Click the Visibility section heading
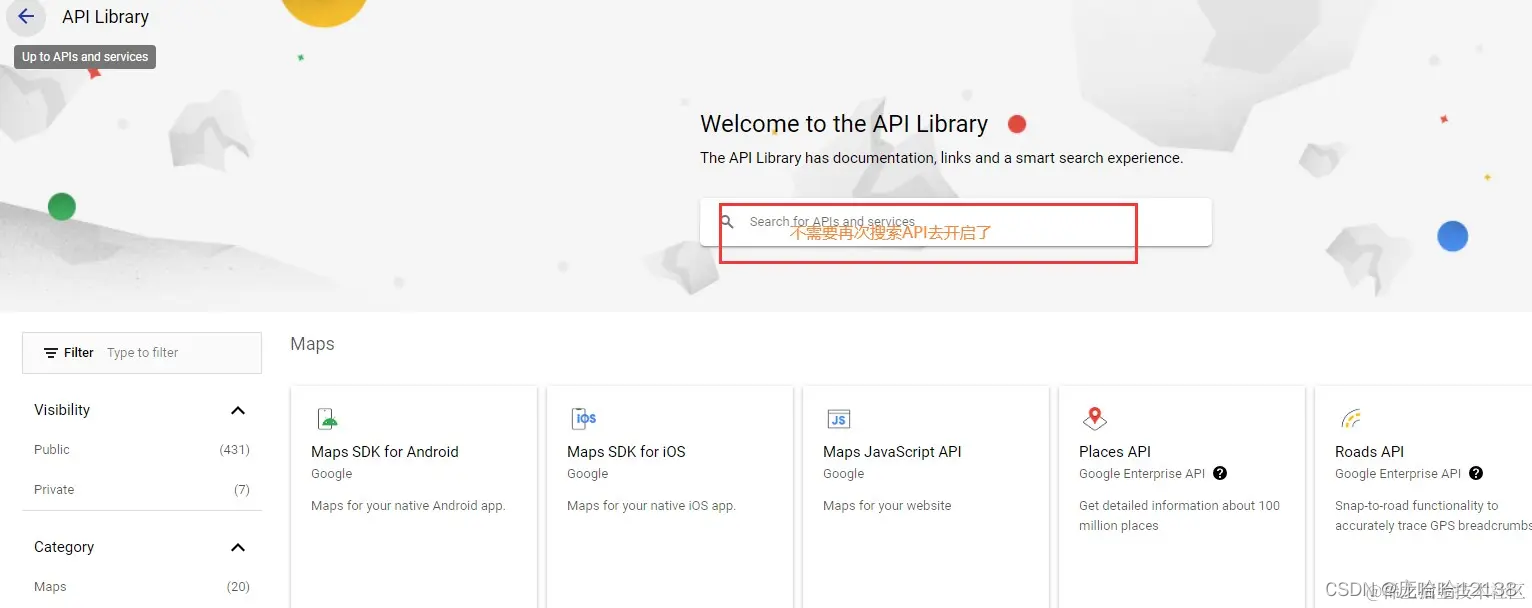 point(62,410)
